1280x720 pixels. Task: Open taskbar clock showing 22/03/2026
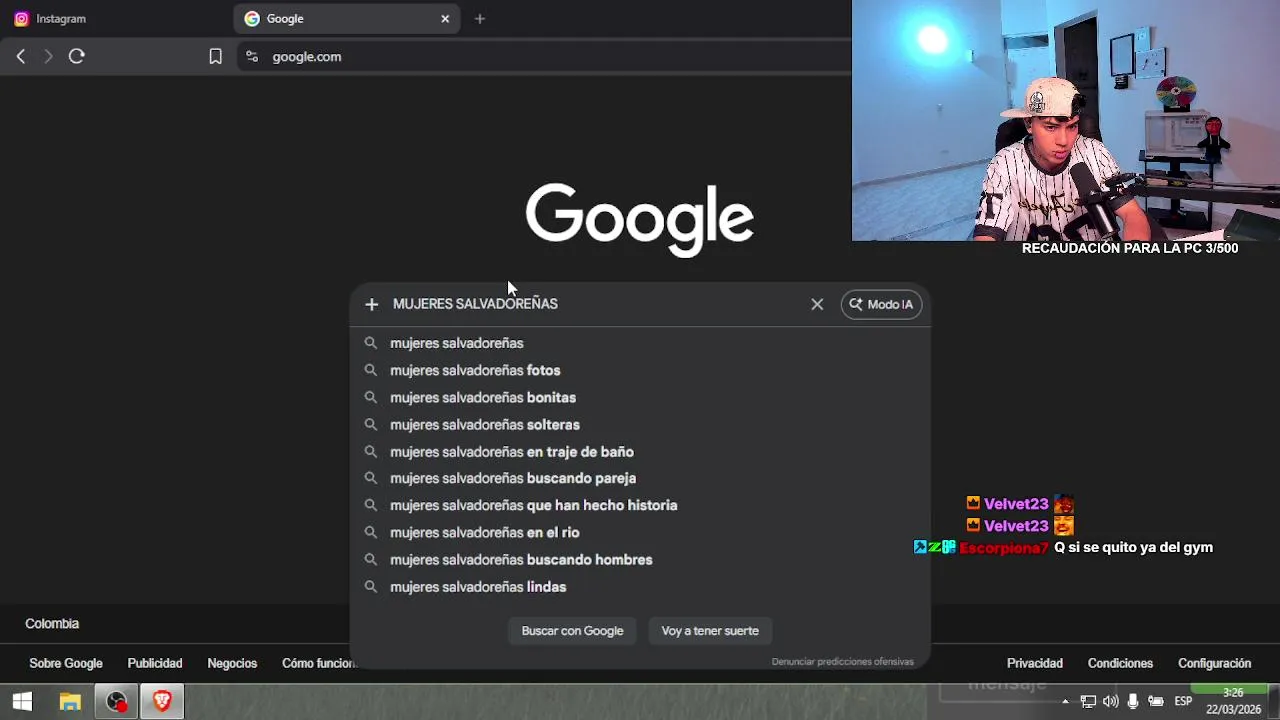tap(1233, 701)
